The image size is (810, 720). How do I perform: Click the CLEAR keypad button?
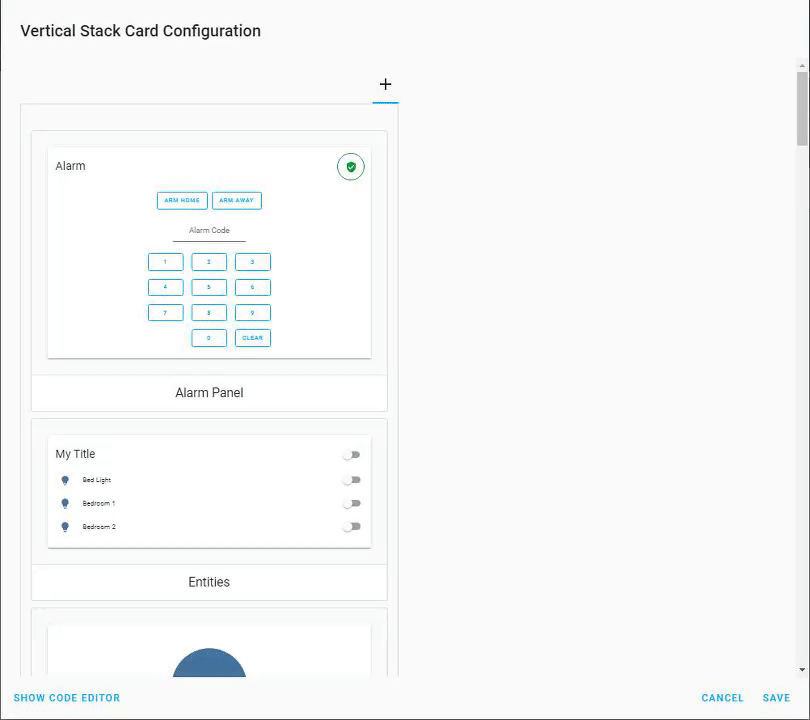(x=253, y=338)
